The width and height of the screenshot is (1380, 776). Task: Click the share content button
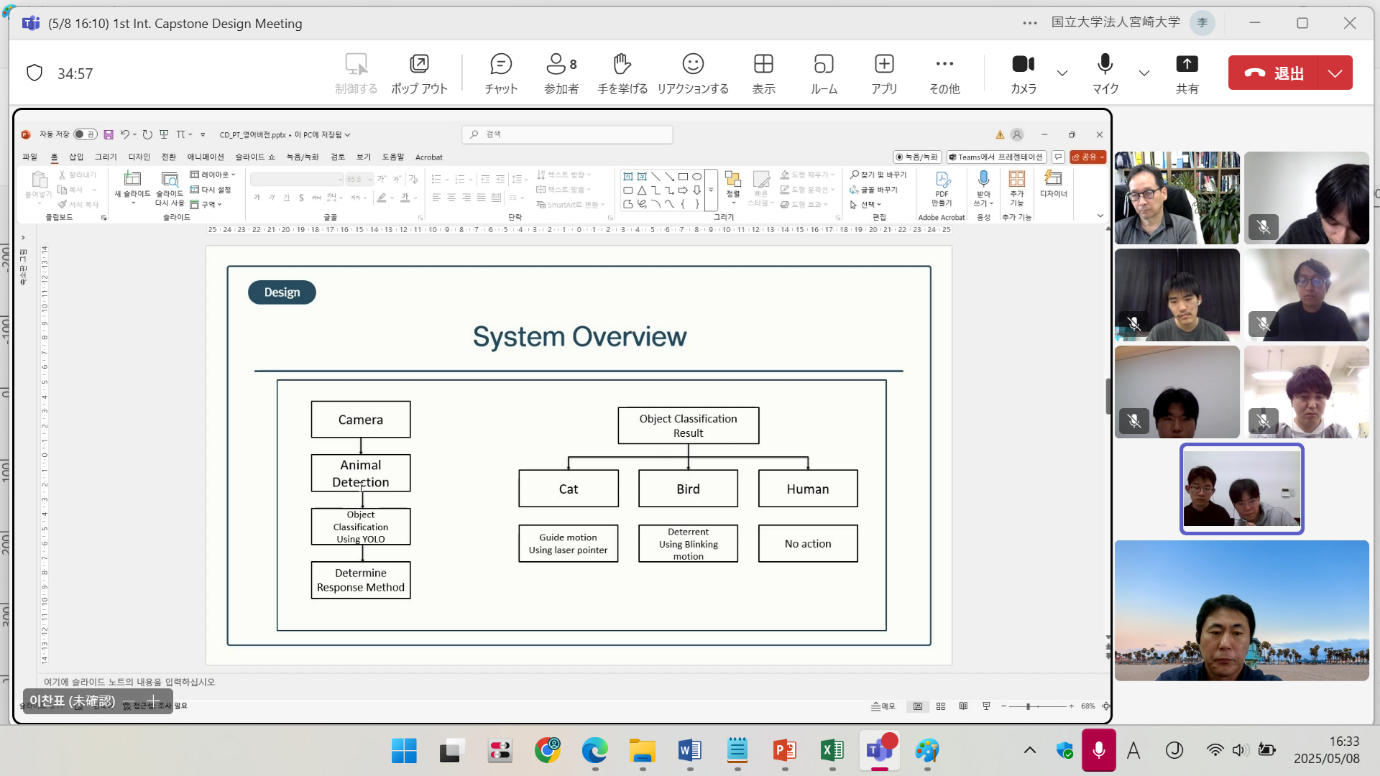point(1187,73)
